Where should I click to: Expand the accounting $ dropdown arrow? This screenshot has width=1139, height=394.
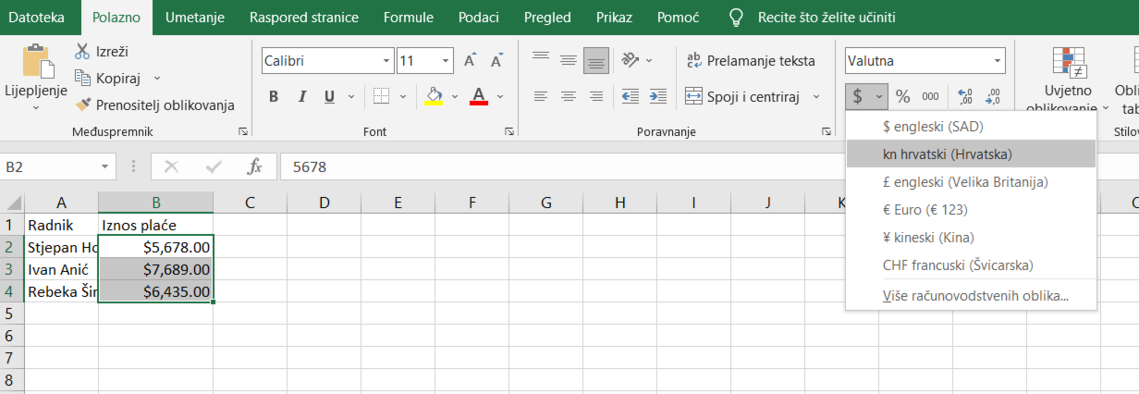(879, 96)
